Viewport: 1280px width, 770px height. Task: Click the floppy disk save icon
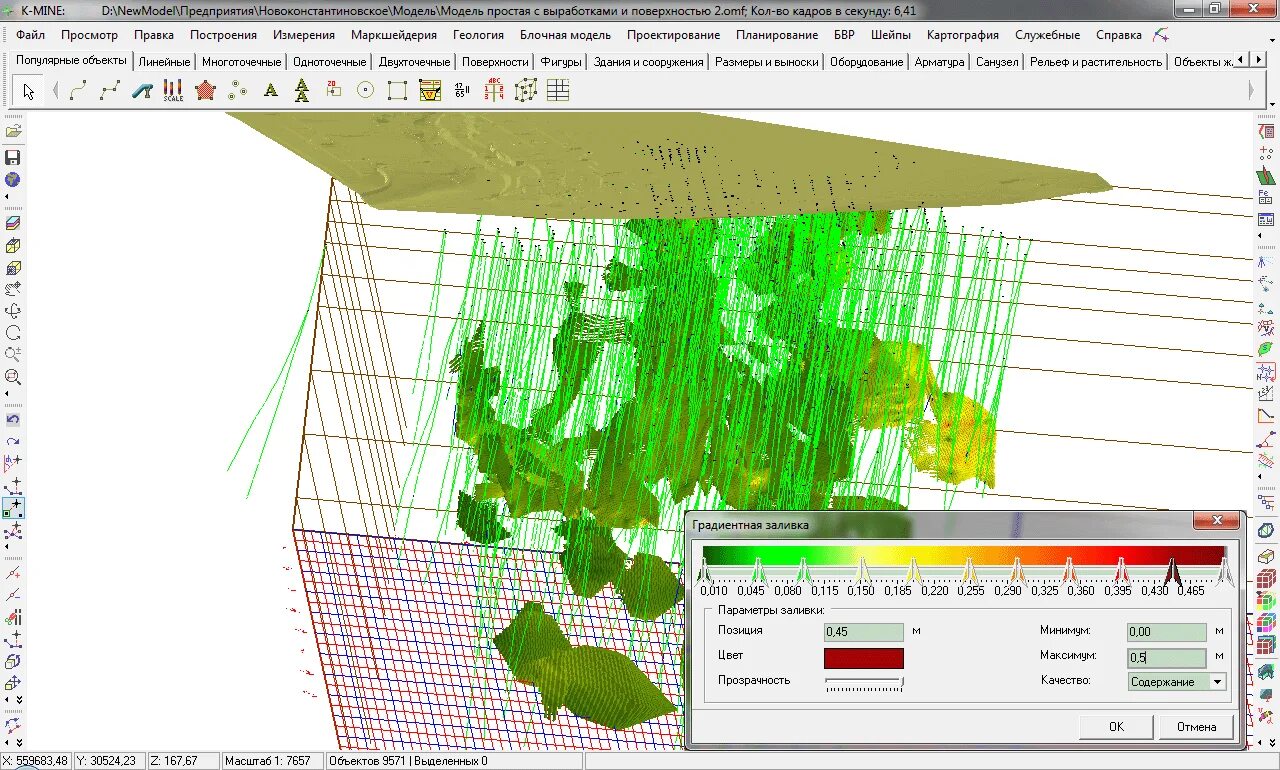point(13,158)
